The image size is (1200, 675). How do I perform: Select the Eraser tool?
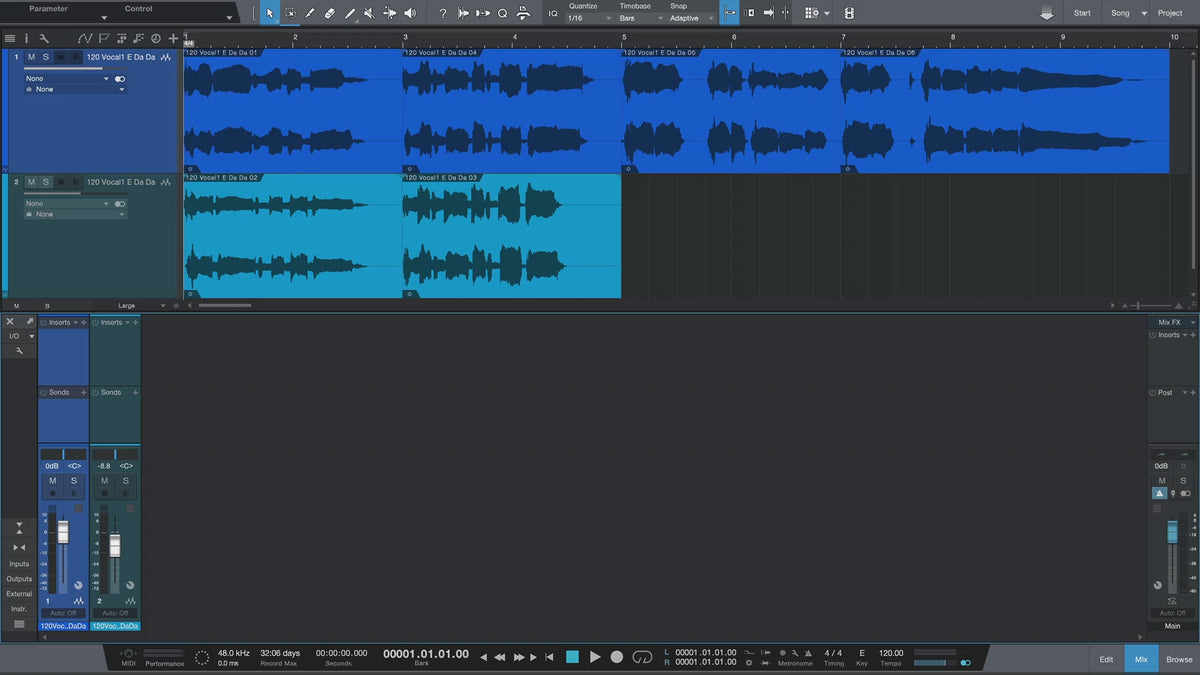tap(330, 13)
